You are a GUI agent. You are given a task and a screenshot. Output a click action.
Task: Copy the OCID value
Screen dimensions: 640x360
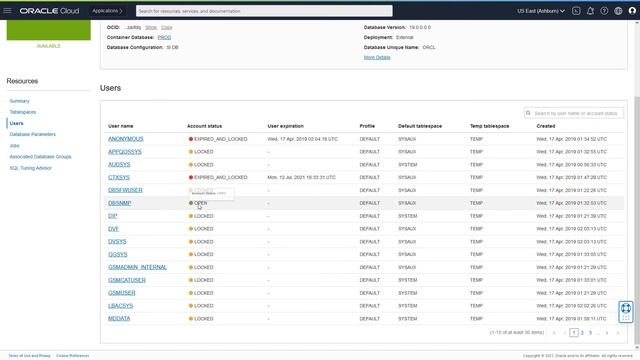click(x=167, y=27)
